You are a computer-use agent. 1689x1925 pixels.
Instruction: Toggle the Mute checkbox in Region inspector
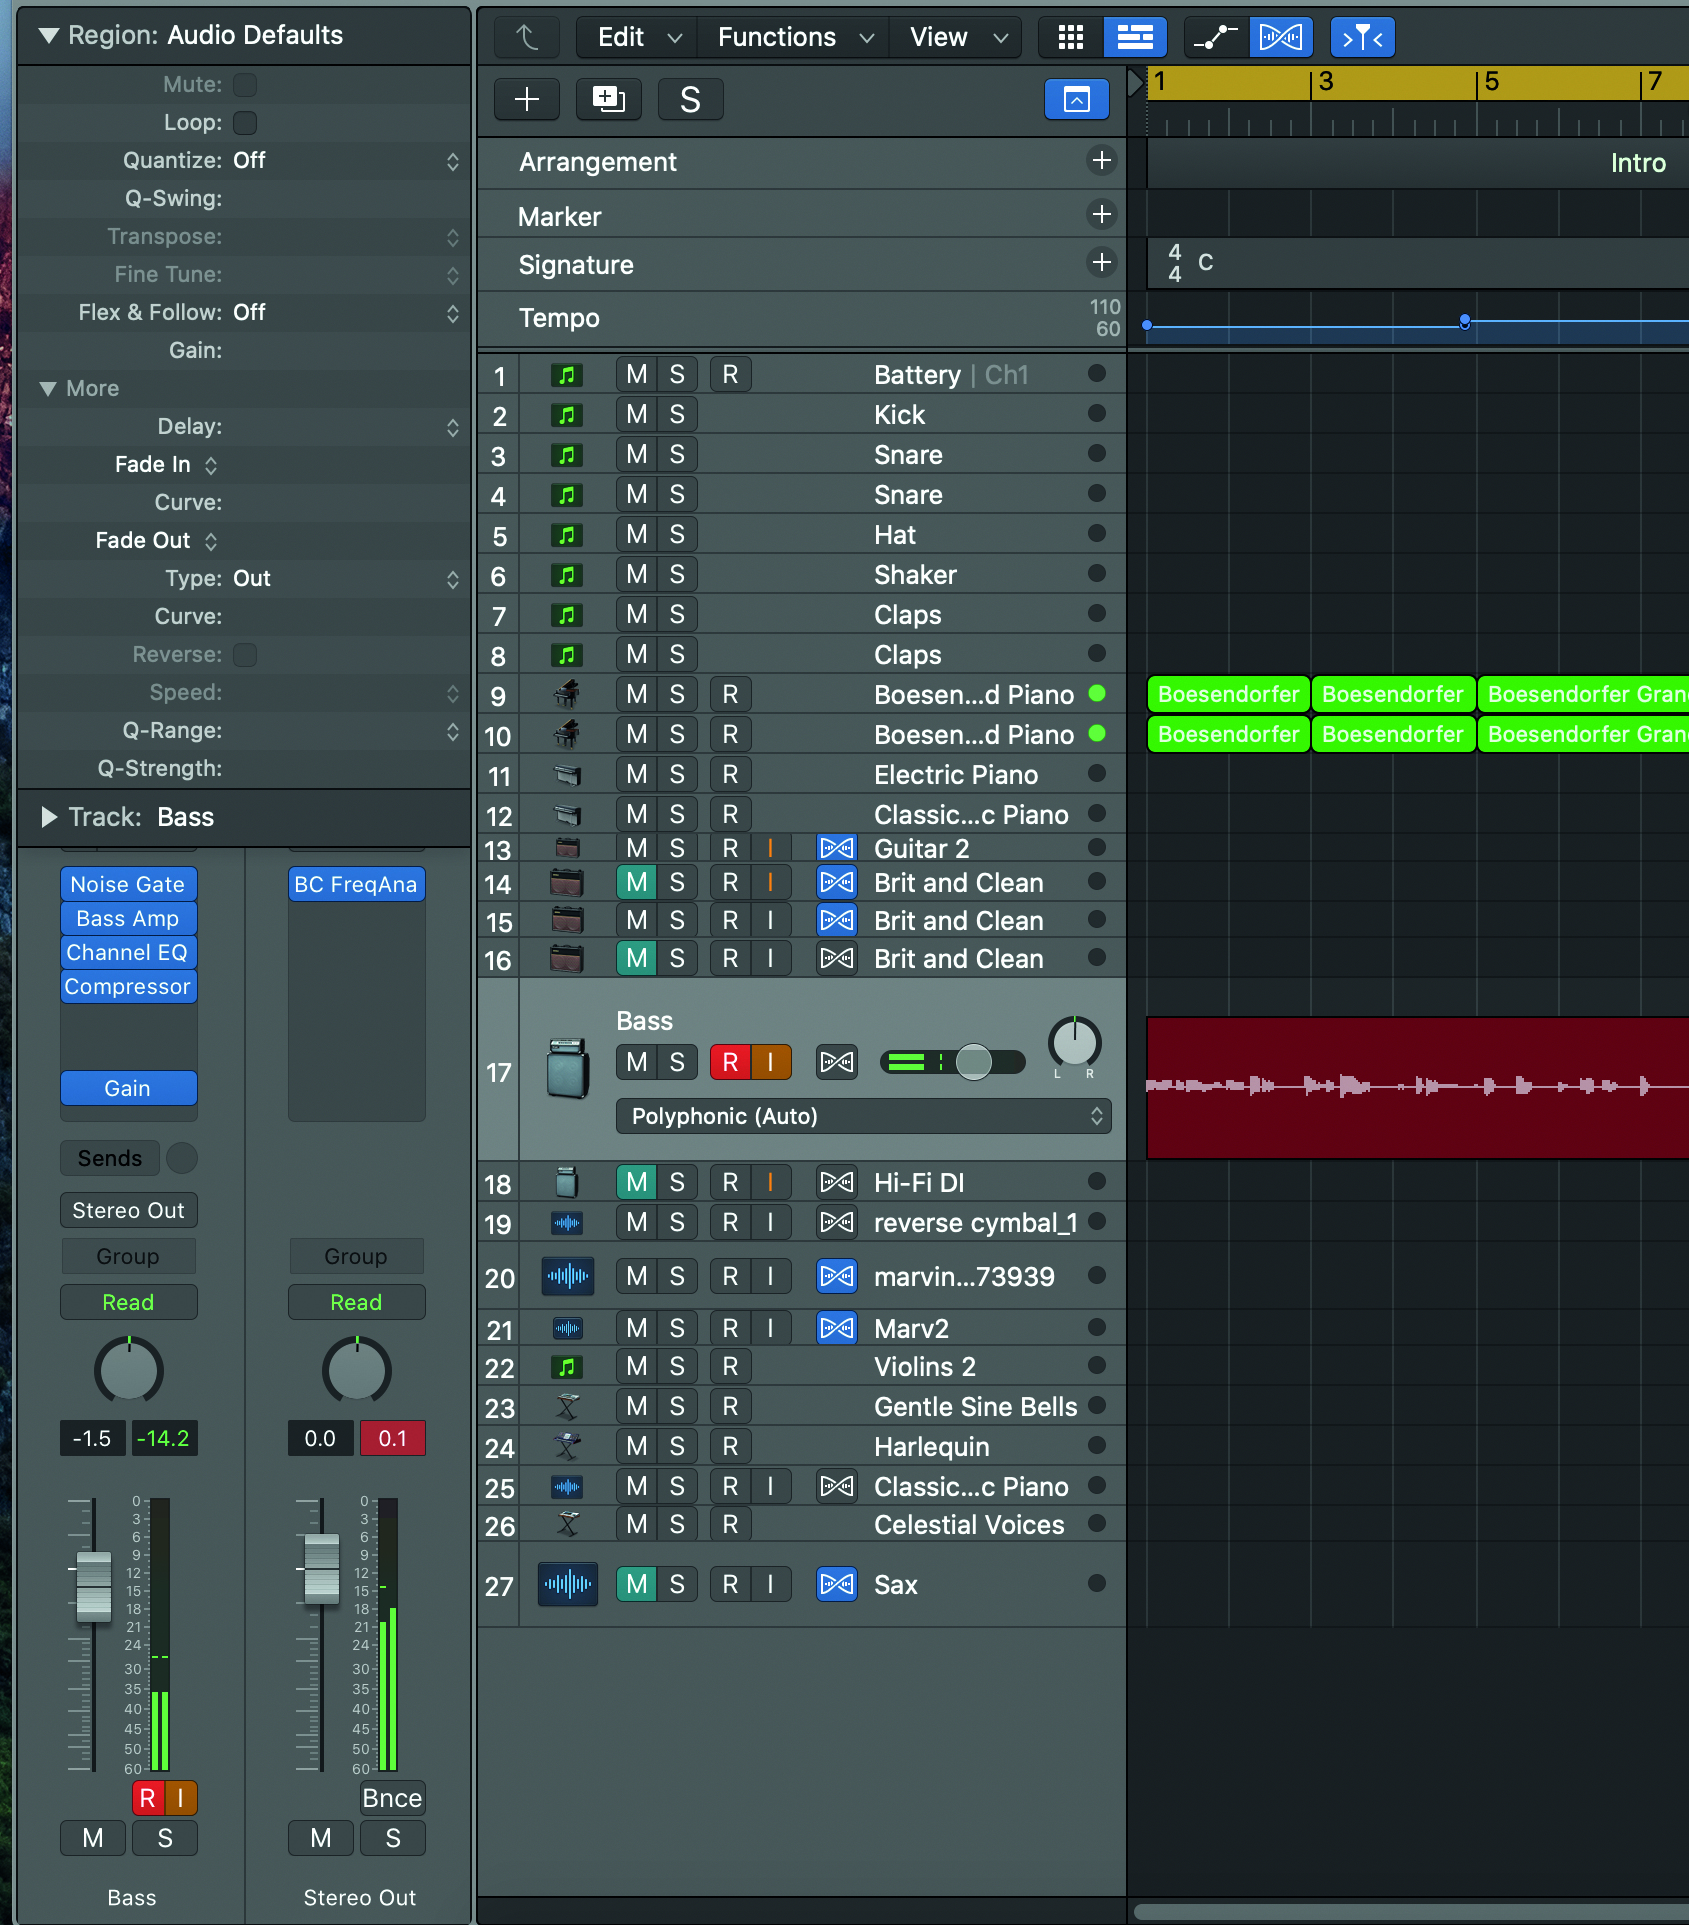[x=245, y=84]
